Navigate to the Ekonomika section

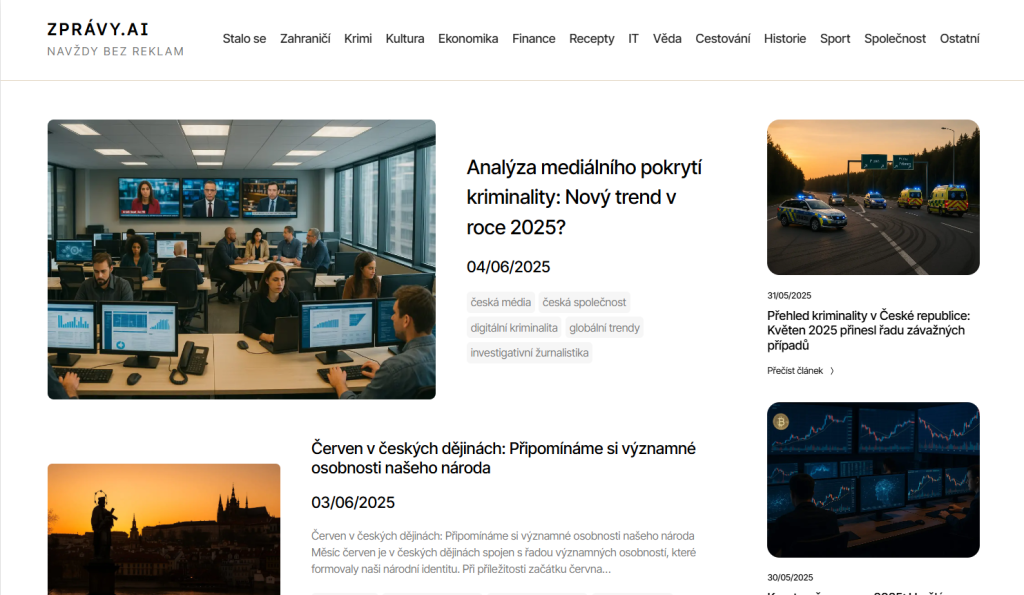click(x=468, y=39)
